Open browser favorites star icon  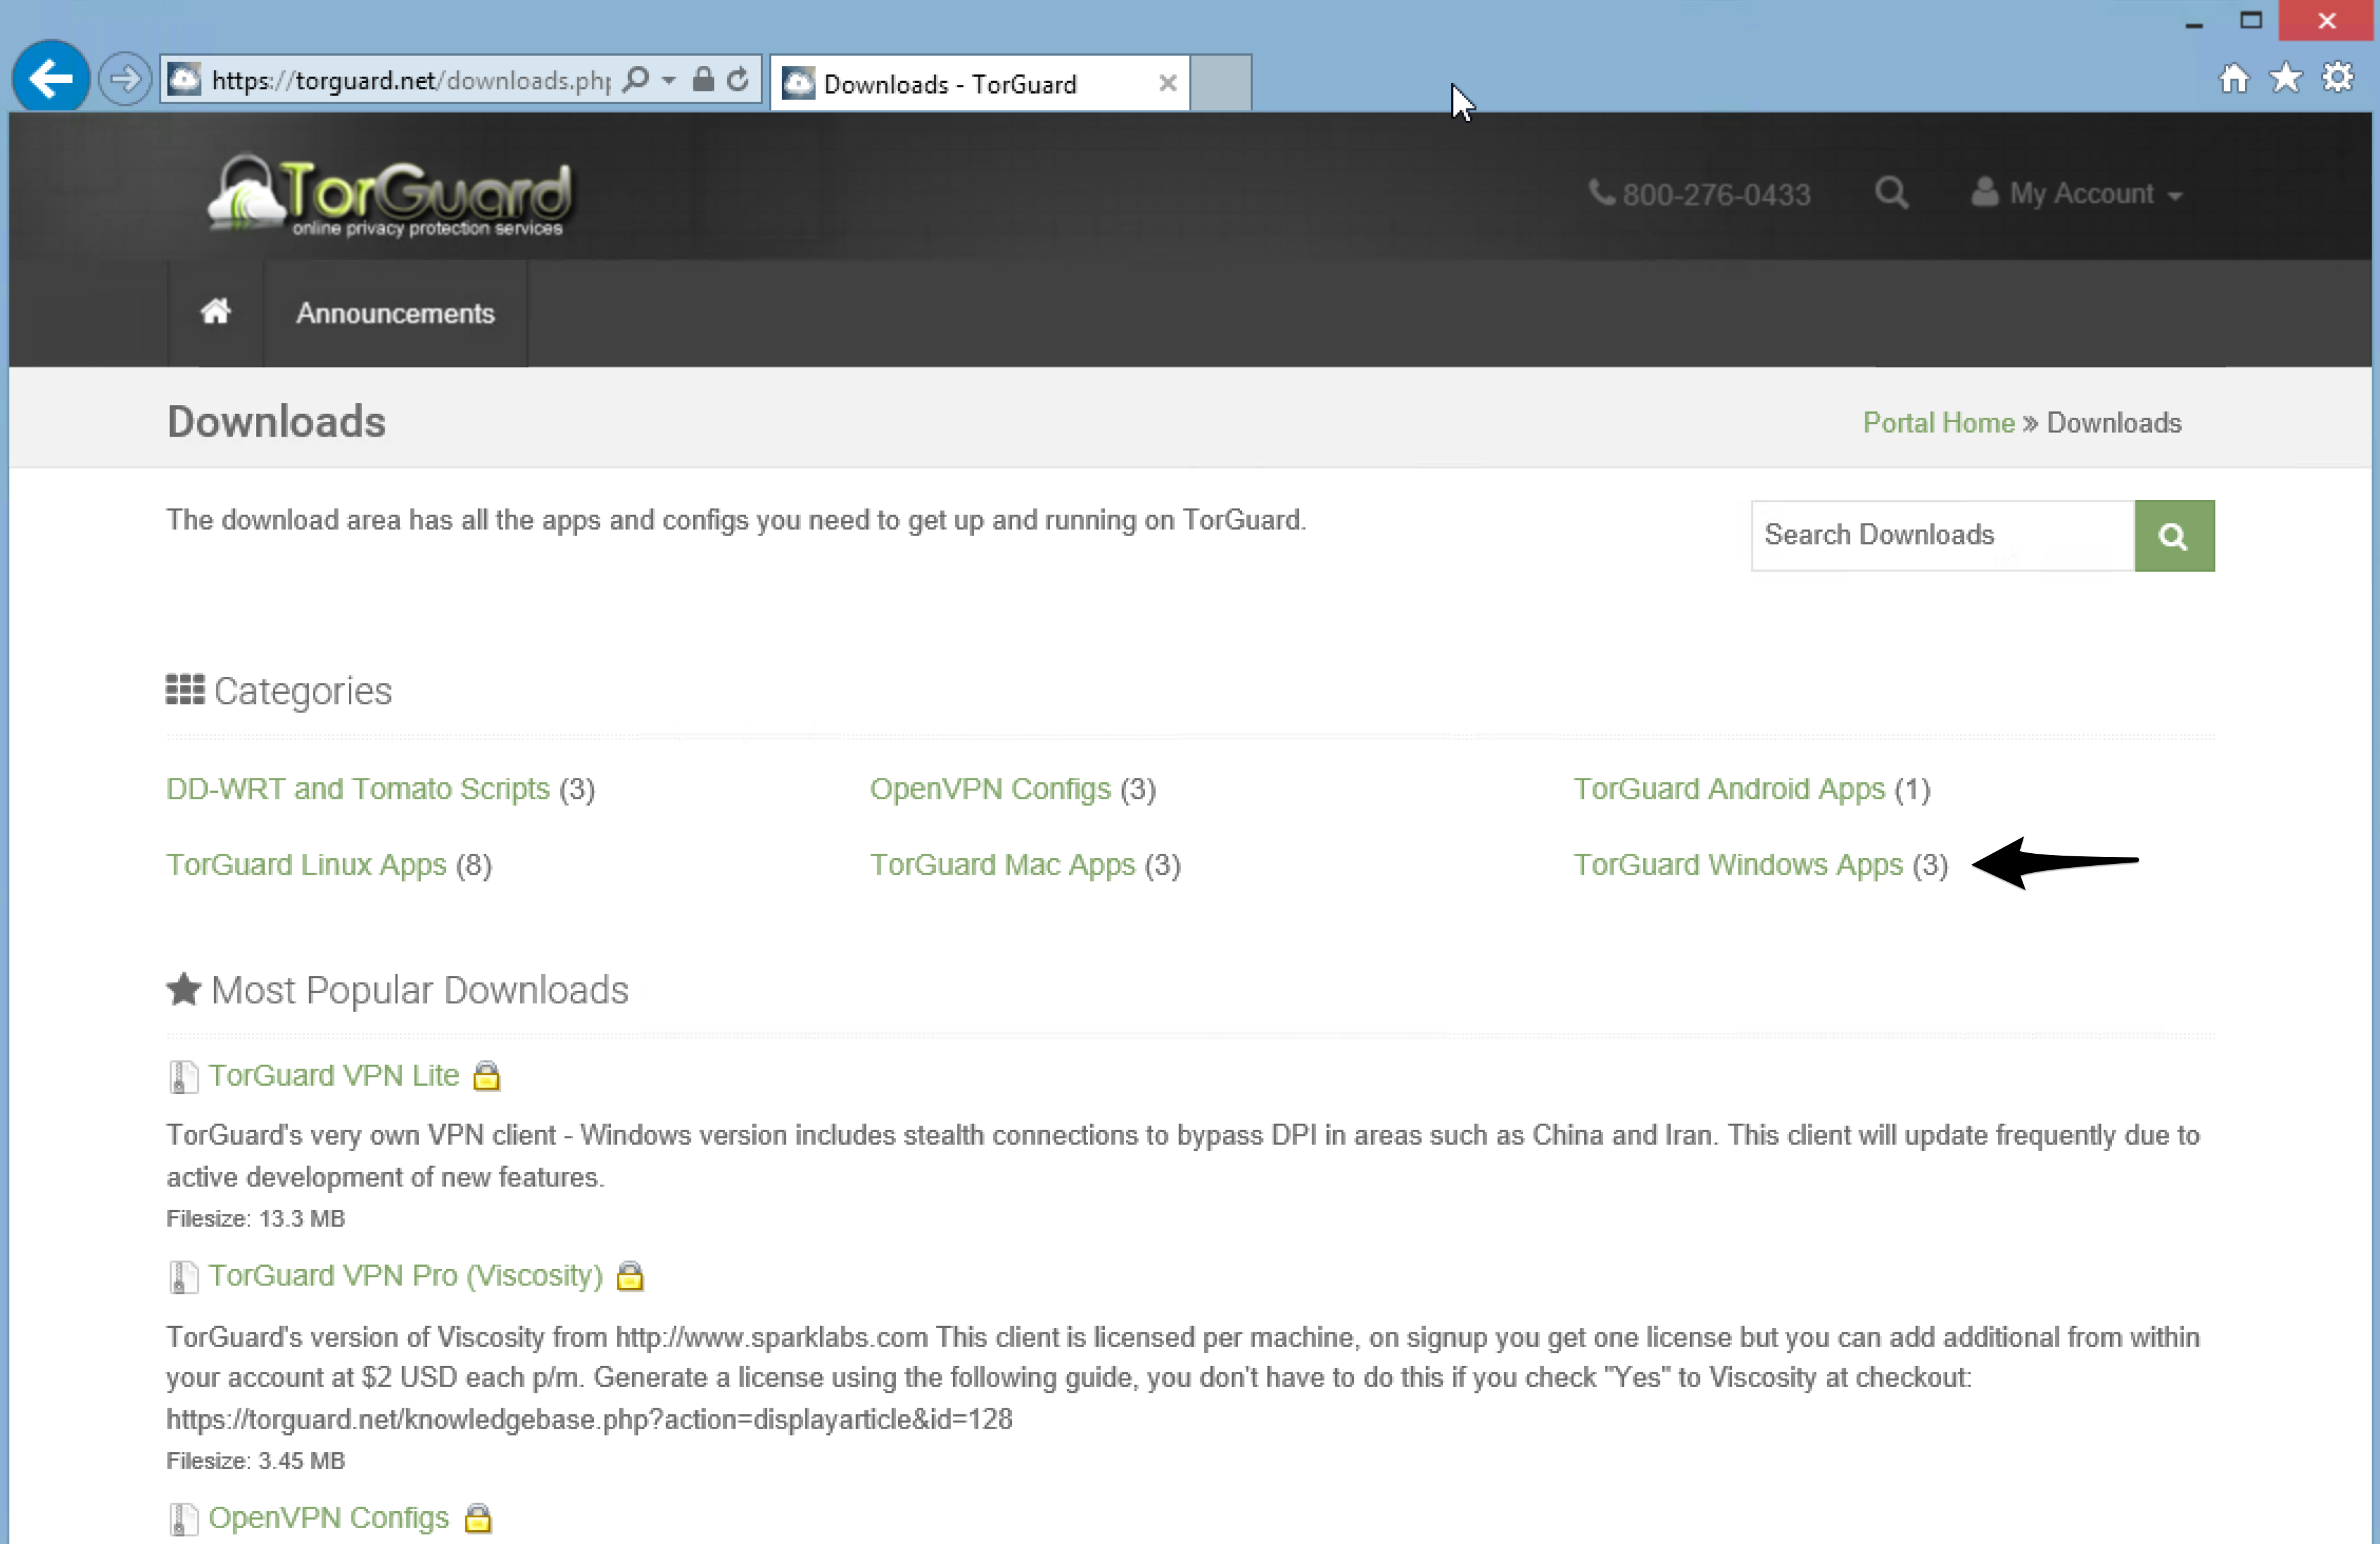click(x=2286, y=78)
